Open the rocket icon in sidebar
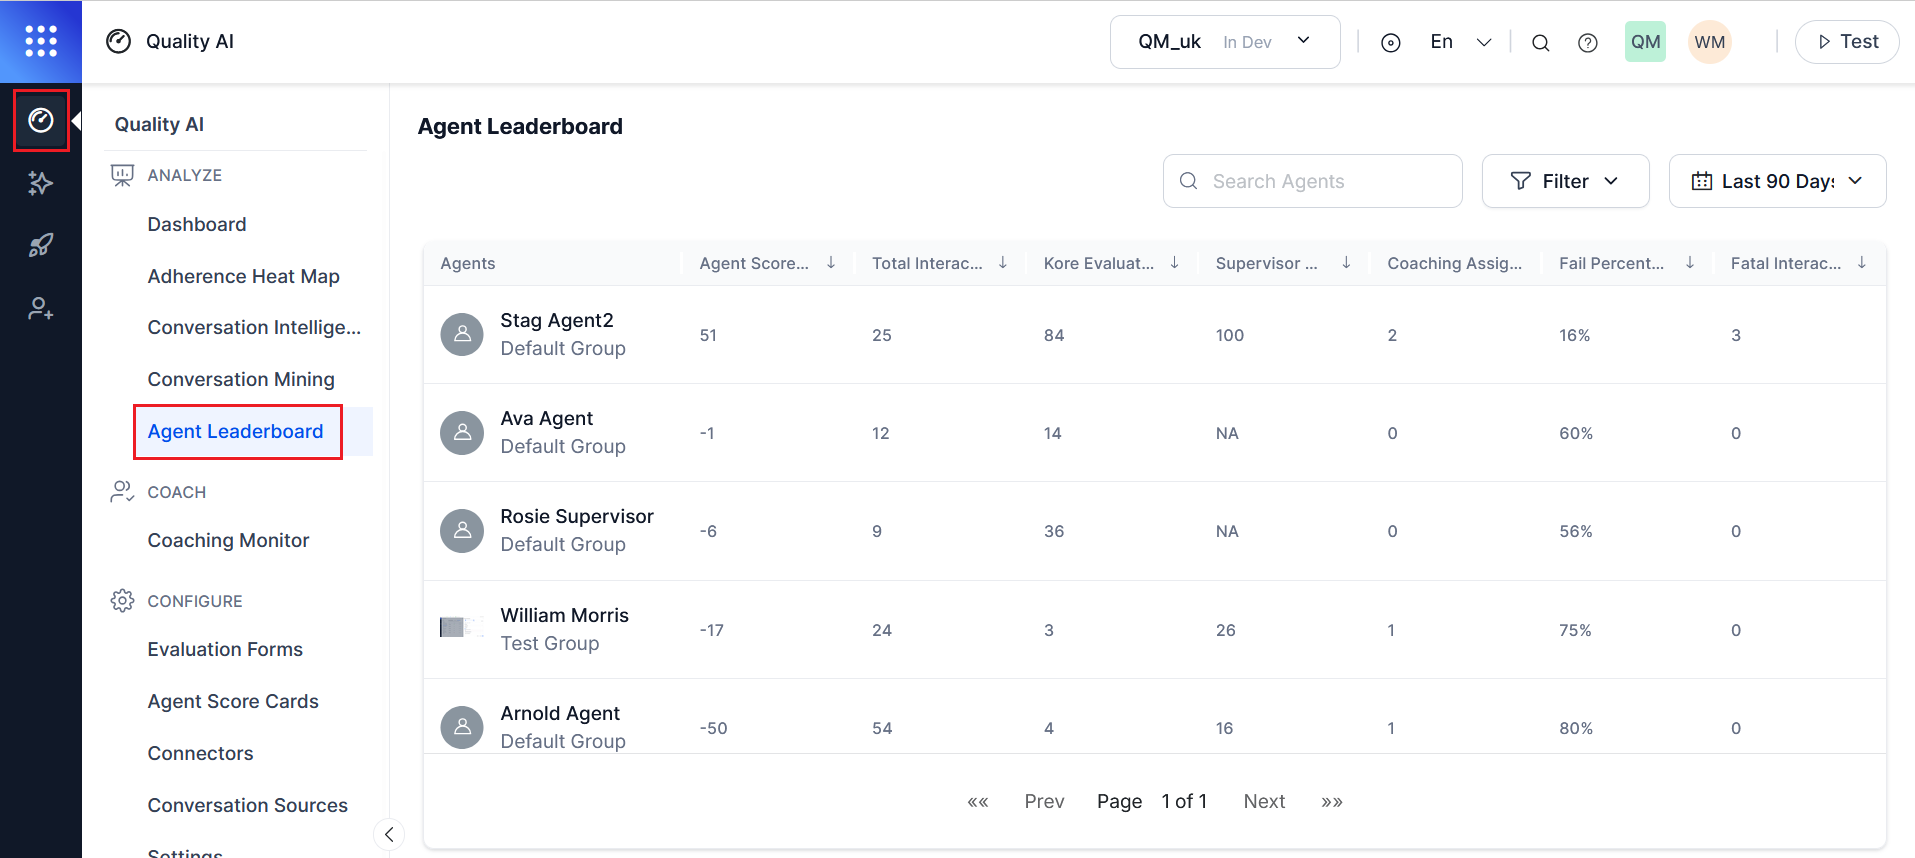 tap(41, 245)
